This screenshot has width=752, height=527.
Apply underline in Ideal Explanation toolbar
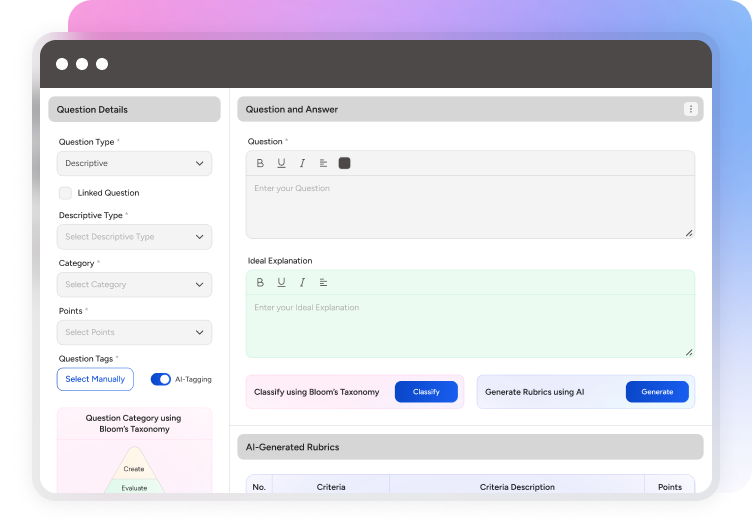click(x=281, y=282)
